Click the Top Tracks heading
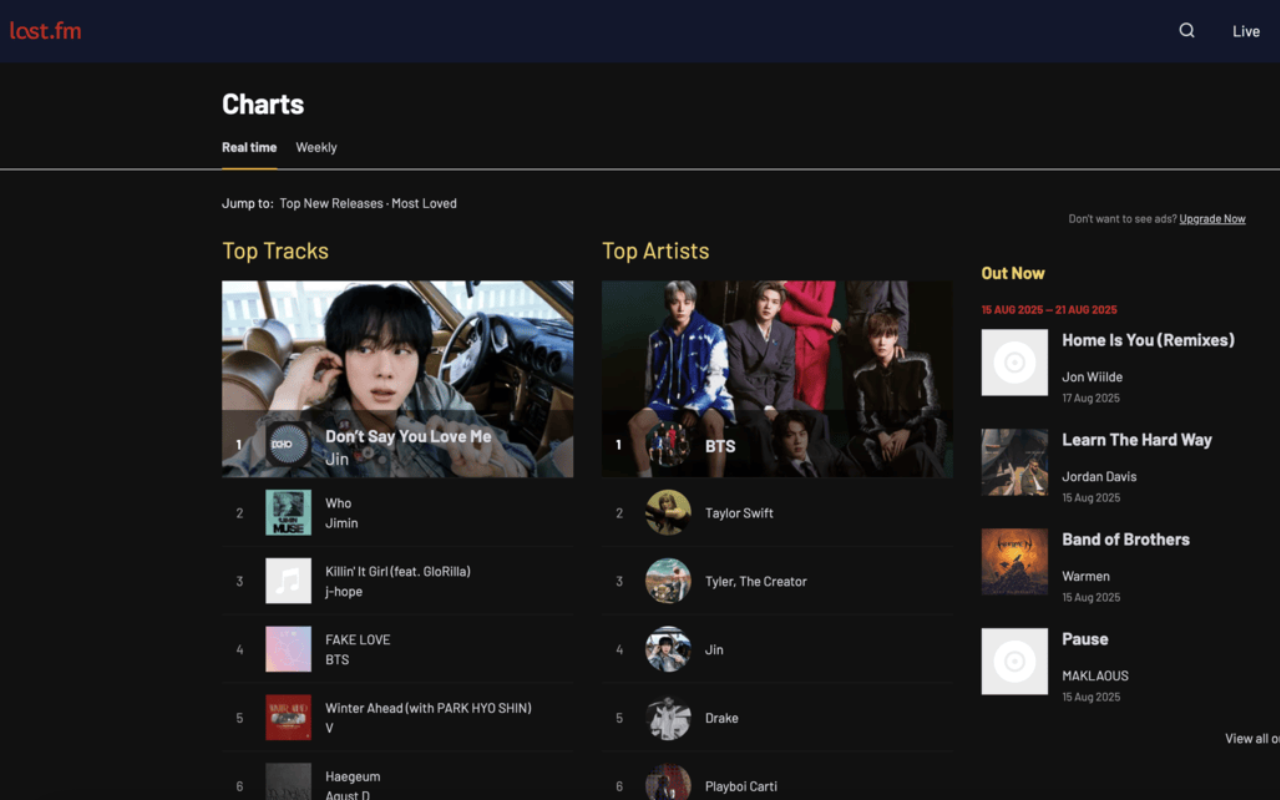The image size is (1280, 800). point(275,251)
